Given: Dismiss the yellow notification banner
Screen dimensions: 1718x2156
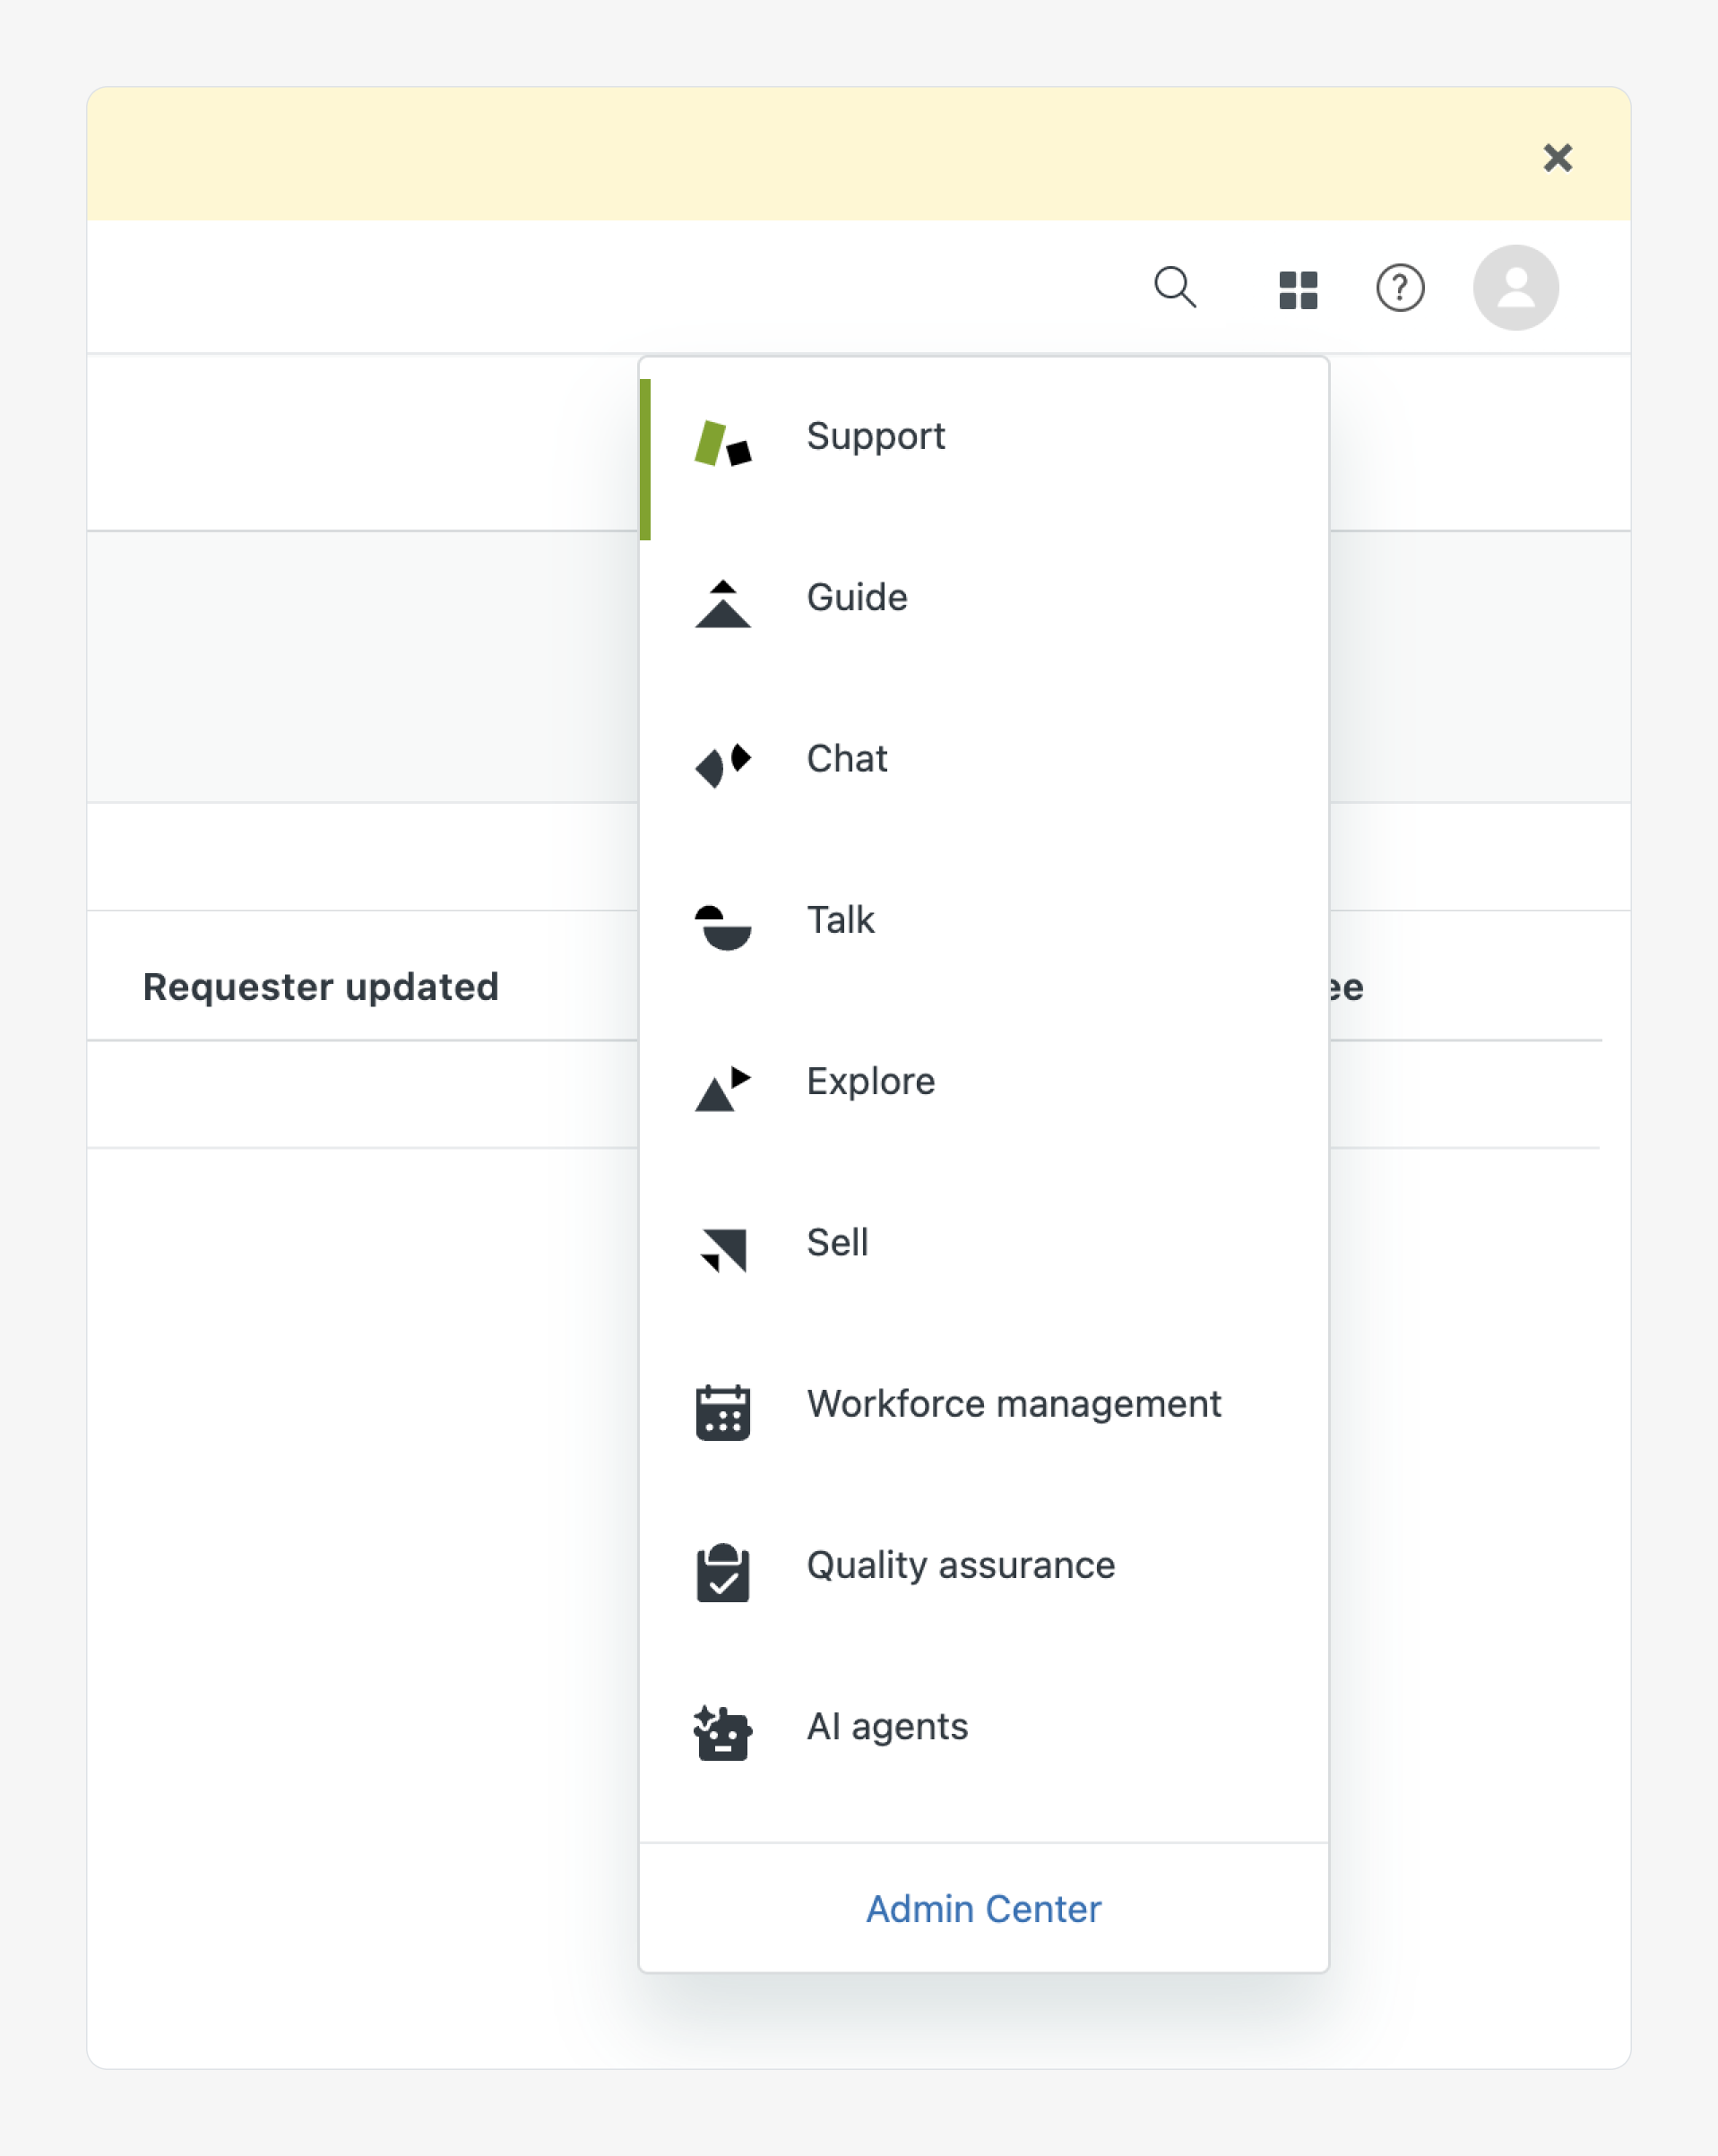Looking at the screenshot, I should pyautogui.click(x=1557, y=158).
